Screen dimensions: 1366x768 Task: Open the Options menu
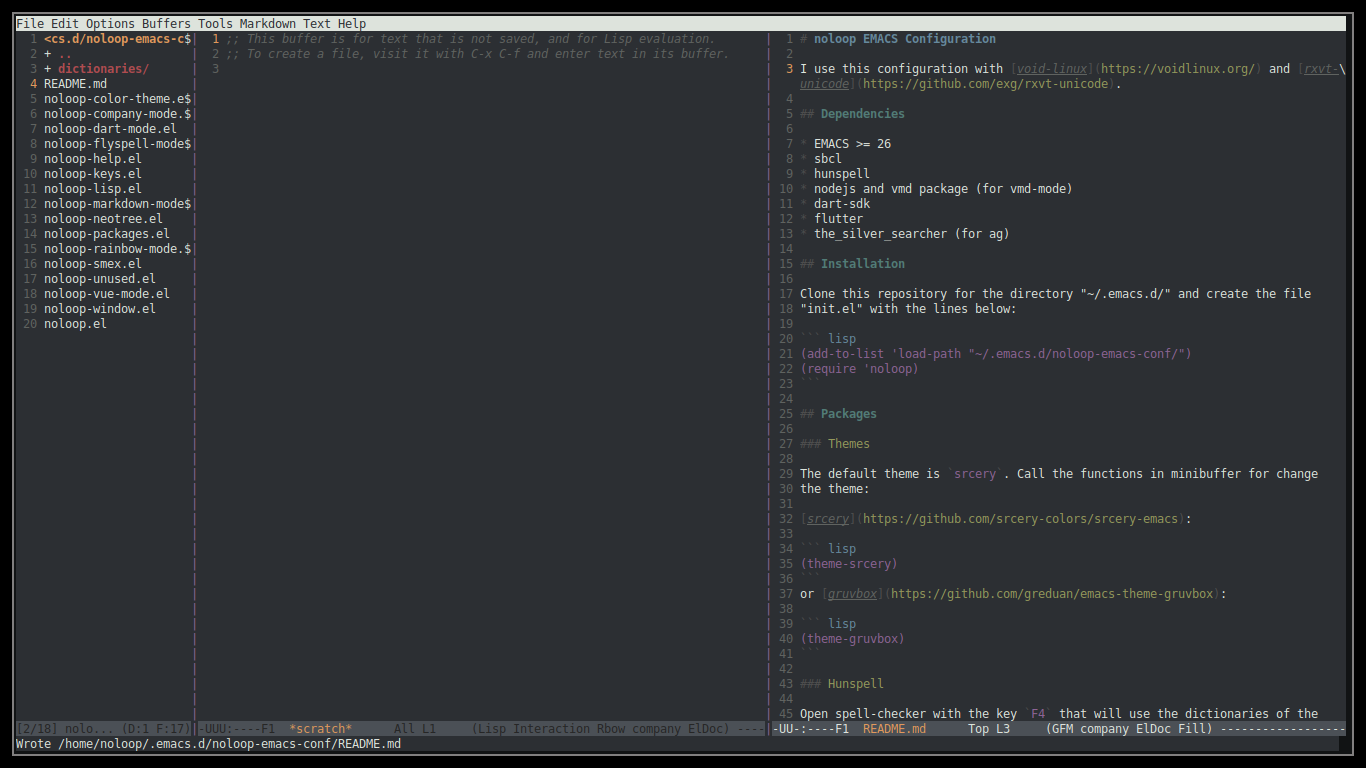110,24
